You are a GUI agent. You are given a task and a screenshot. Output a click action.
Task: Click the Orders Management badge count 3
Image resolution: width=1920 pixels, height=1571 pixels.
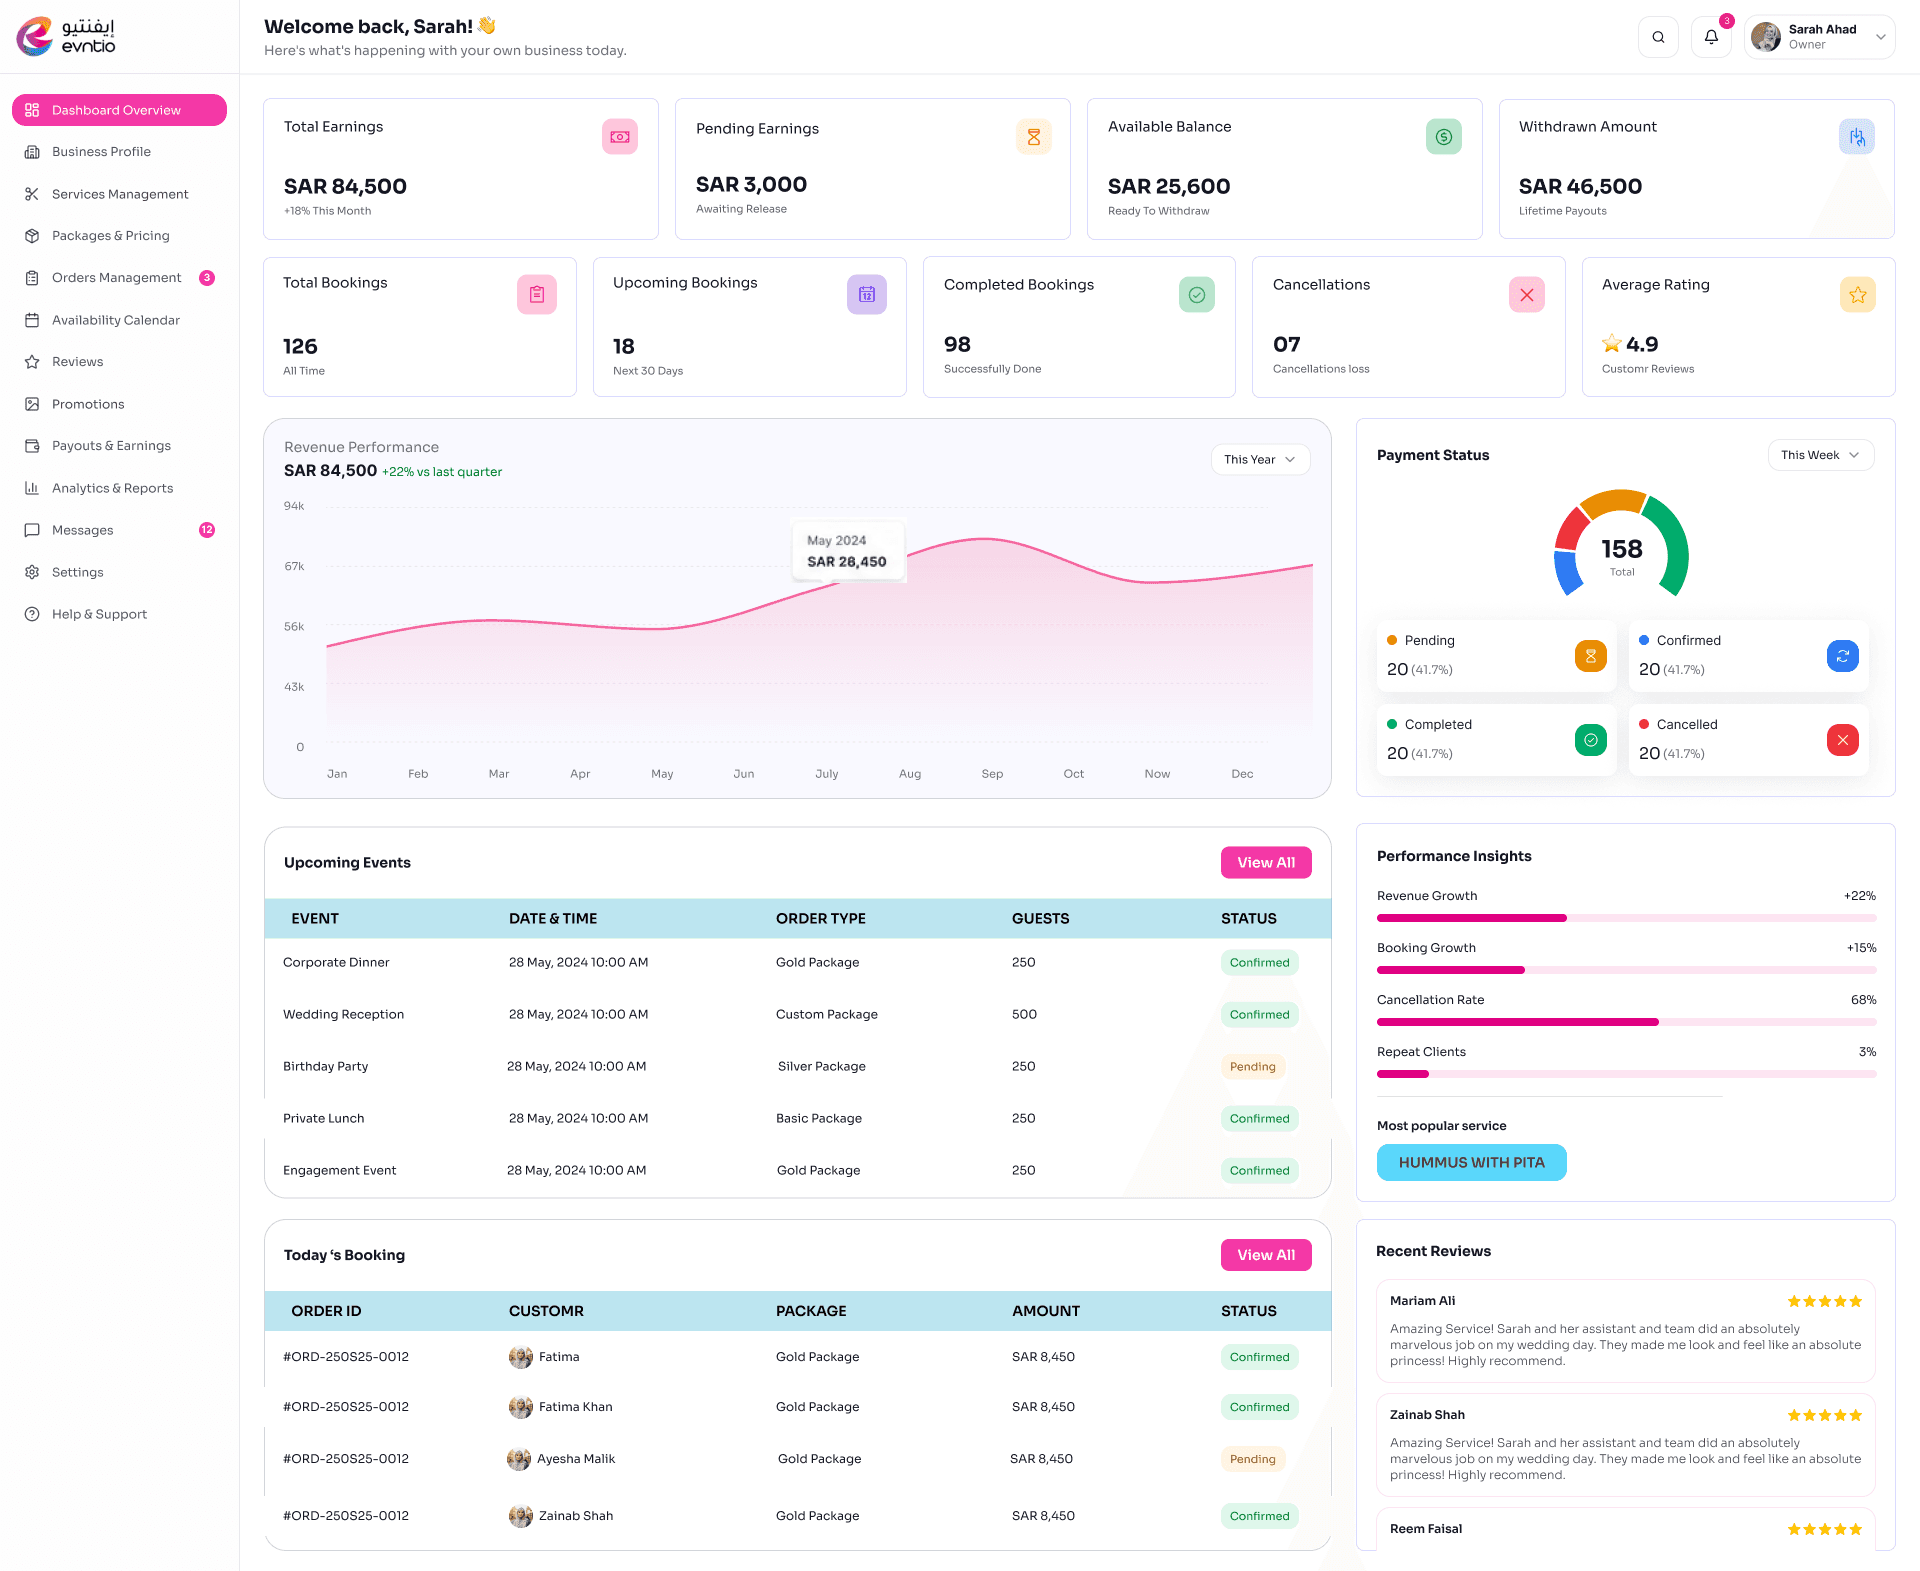207,278
